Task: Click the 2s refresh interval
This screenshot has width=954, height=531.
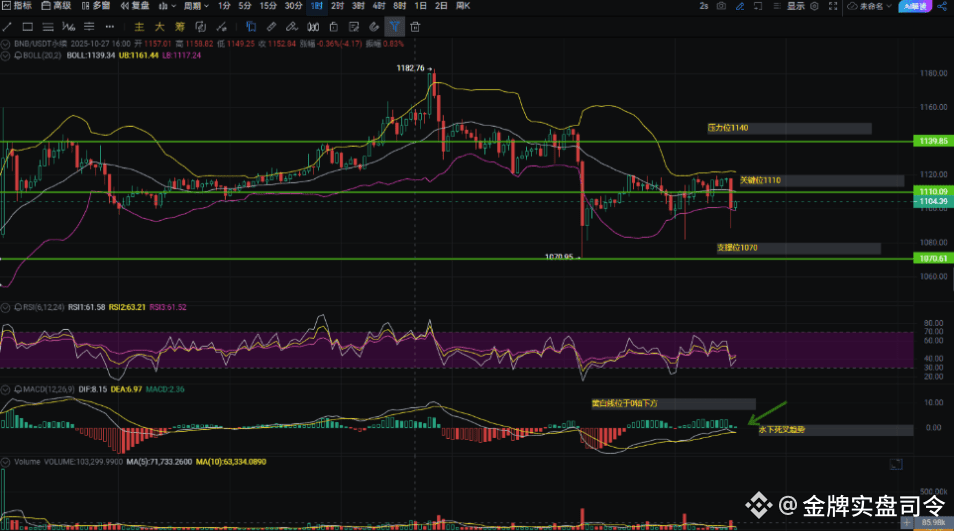Action: pyautogui.click(x=704, y=6)
